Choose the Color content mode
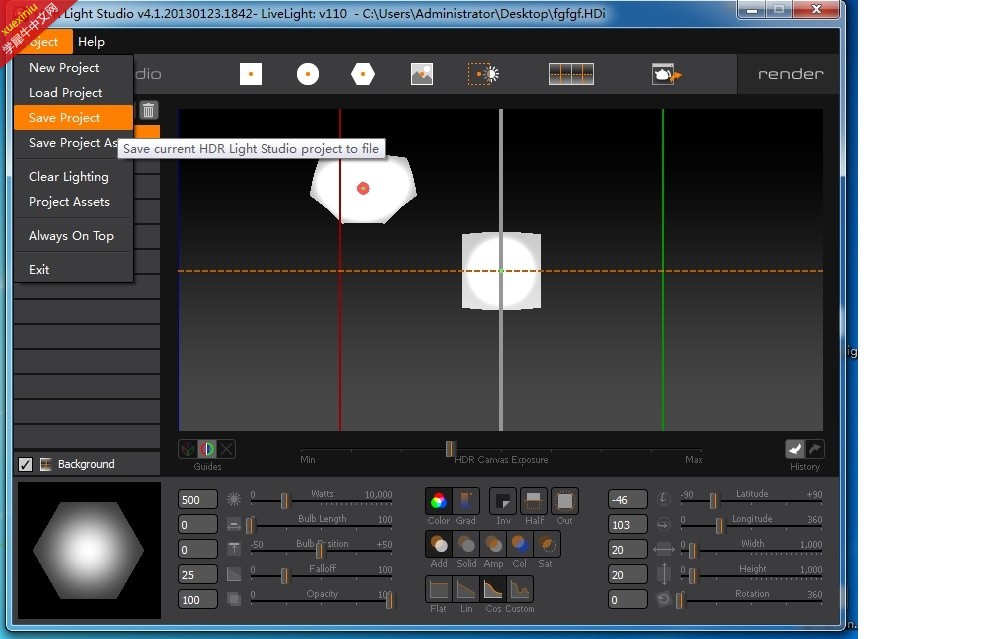 point(438,501)
